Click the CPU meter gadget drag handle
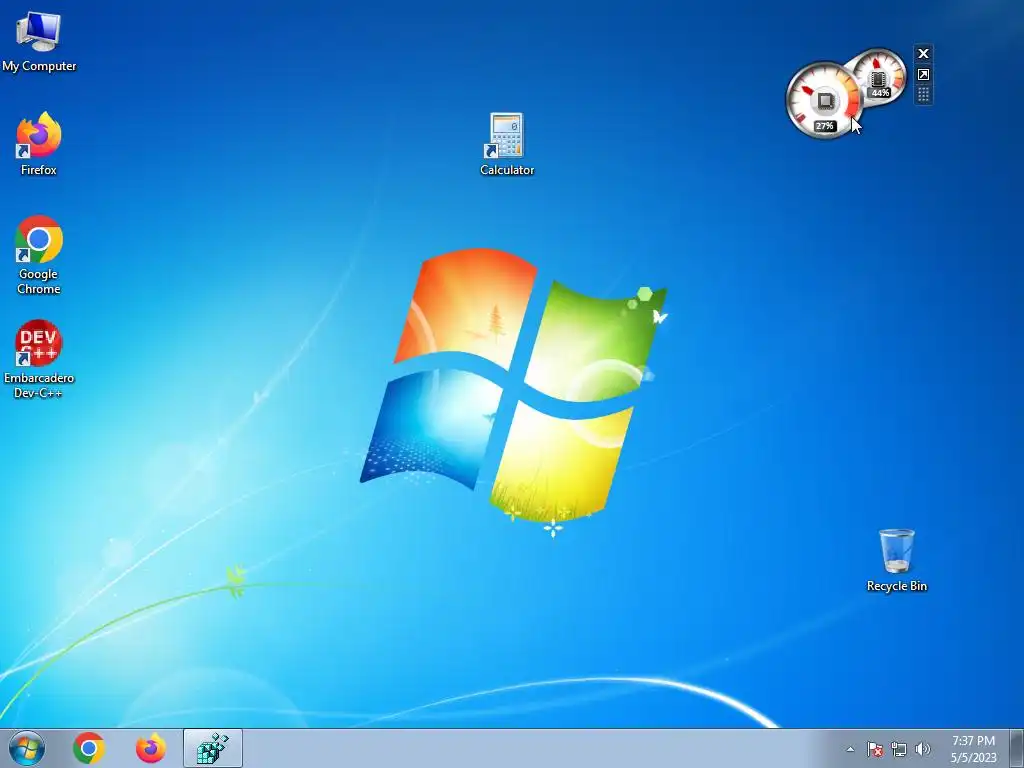Image resolution: width=1024 pixels, height=768 pixels. coord(923,95)
